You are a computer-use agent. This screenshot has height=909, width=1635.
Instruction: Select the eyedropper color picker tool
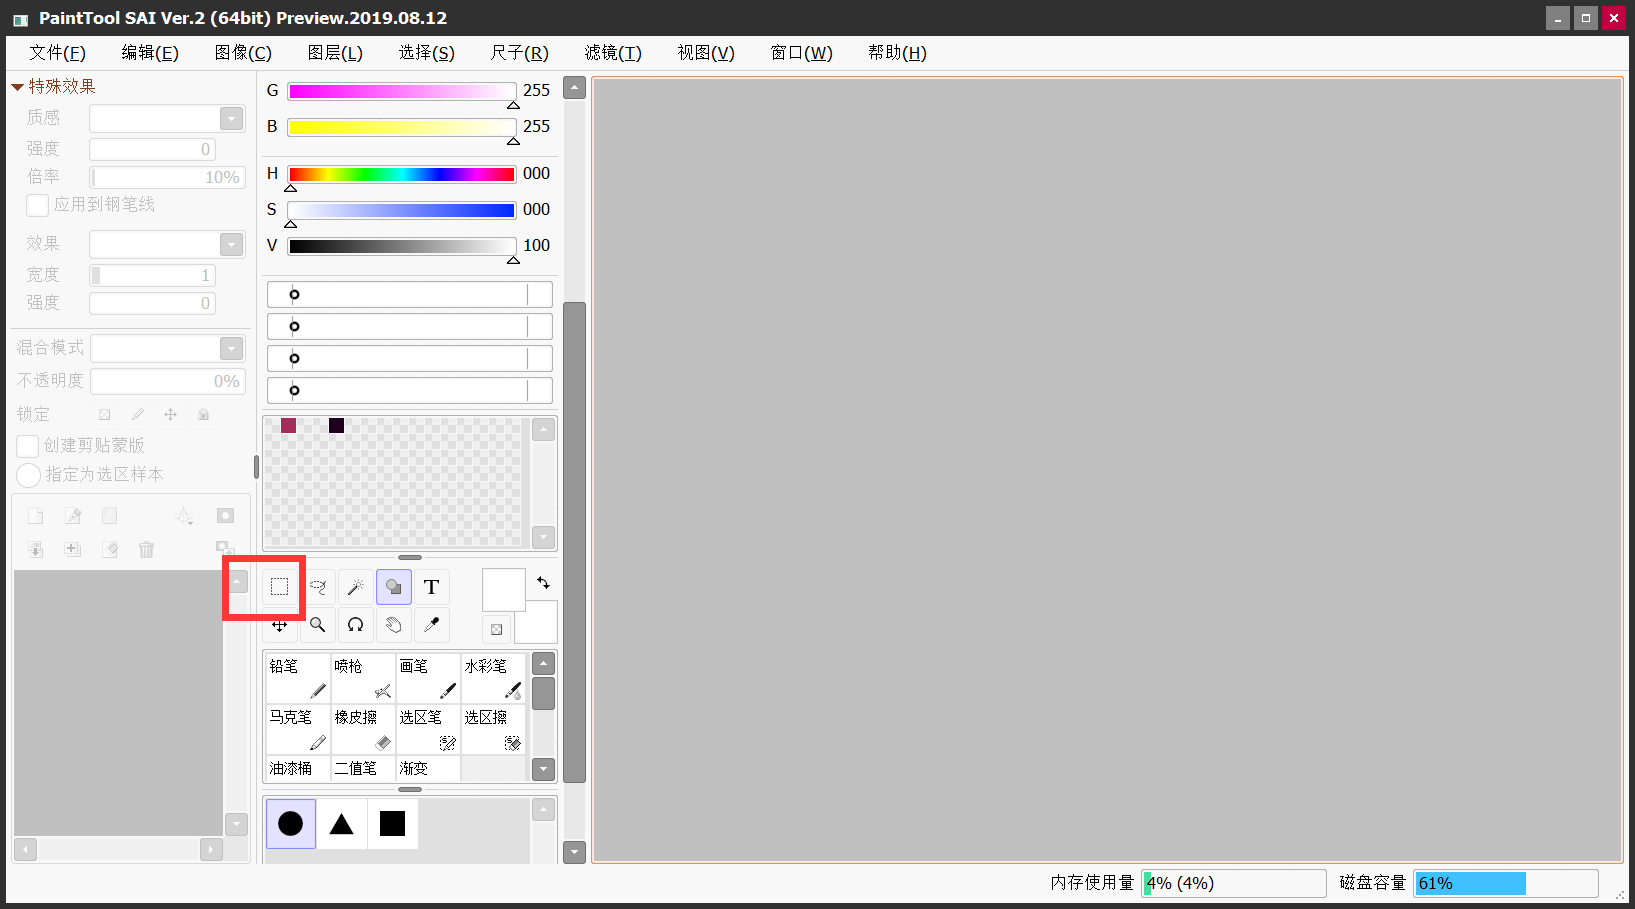(x=432, y=625)
